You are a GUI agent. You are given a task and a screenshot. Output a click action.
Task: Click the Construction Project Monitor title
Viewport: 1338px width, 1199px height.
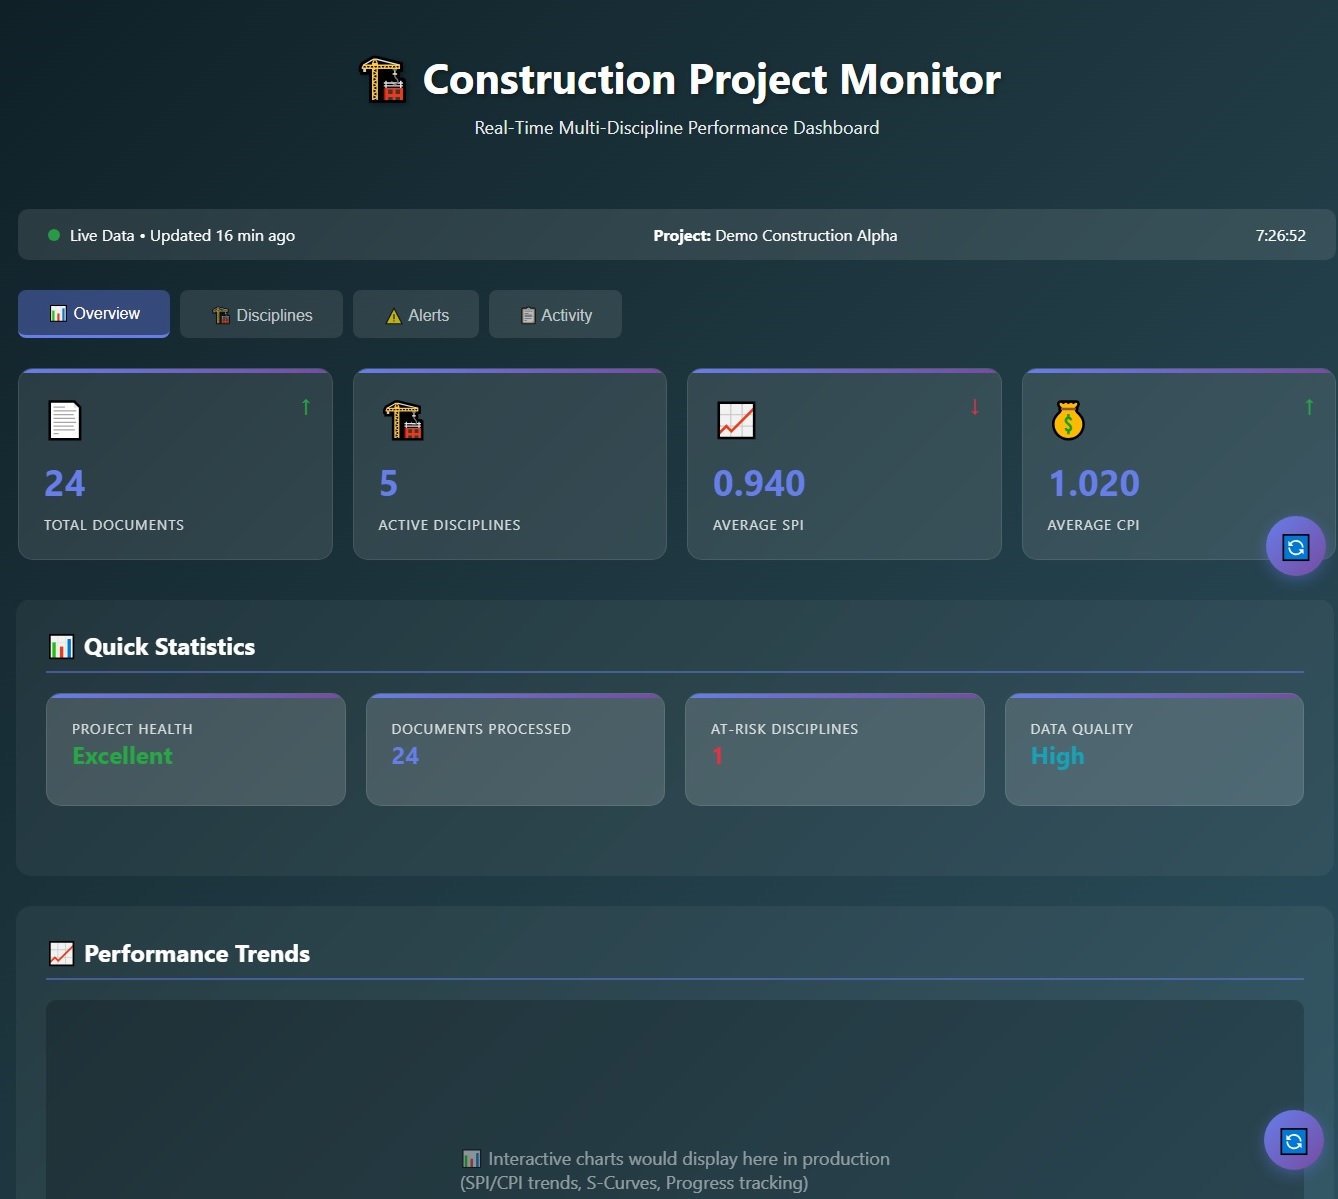[x=711, y=80]
